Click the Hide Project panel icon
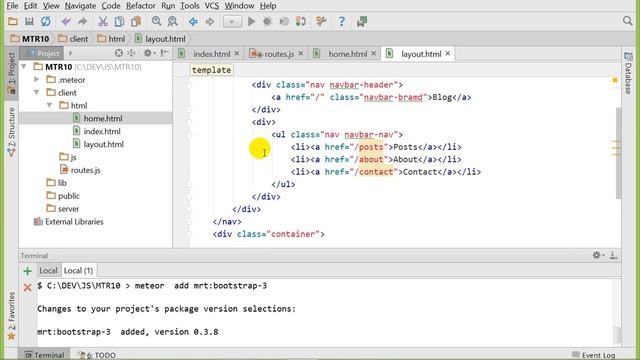 point(164,53)
